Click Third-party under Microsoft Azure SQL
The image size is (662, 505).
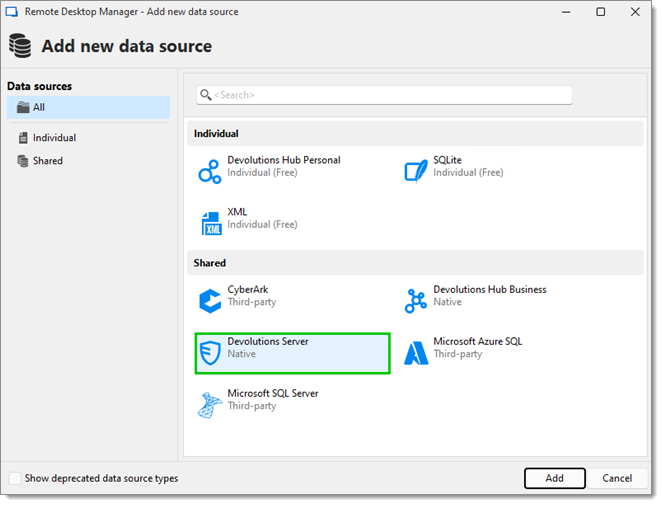457,354
